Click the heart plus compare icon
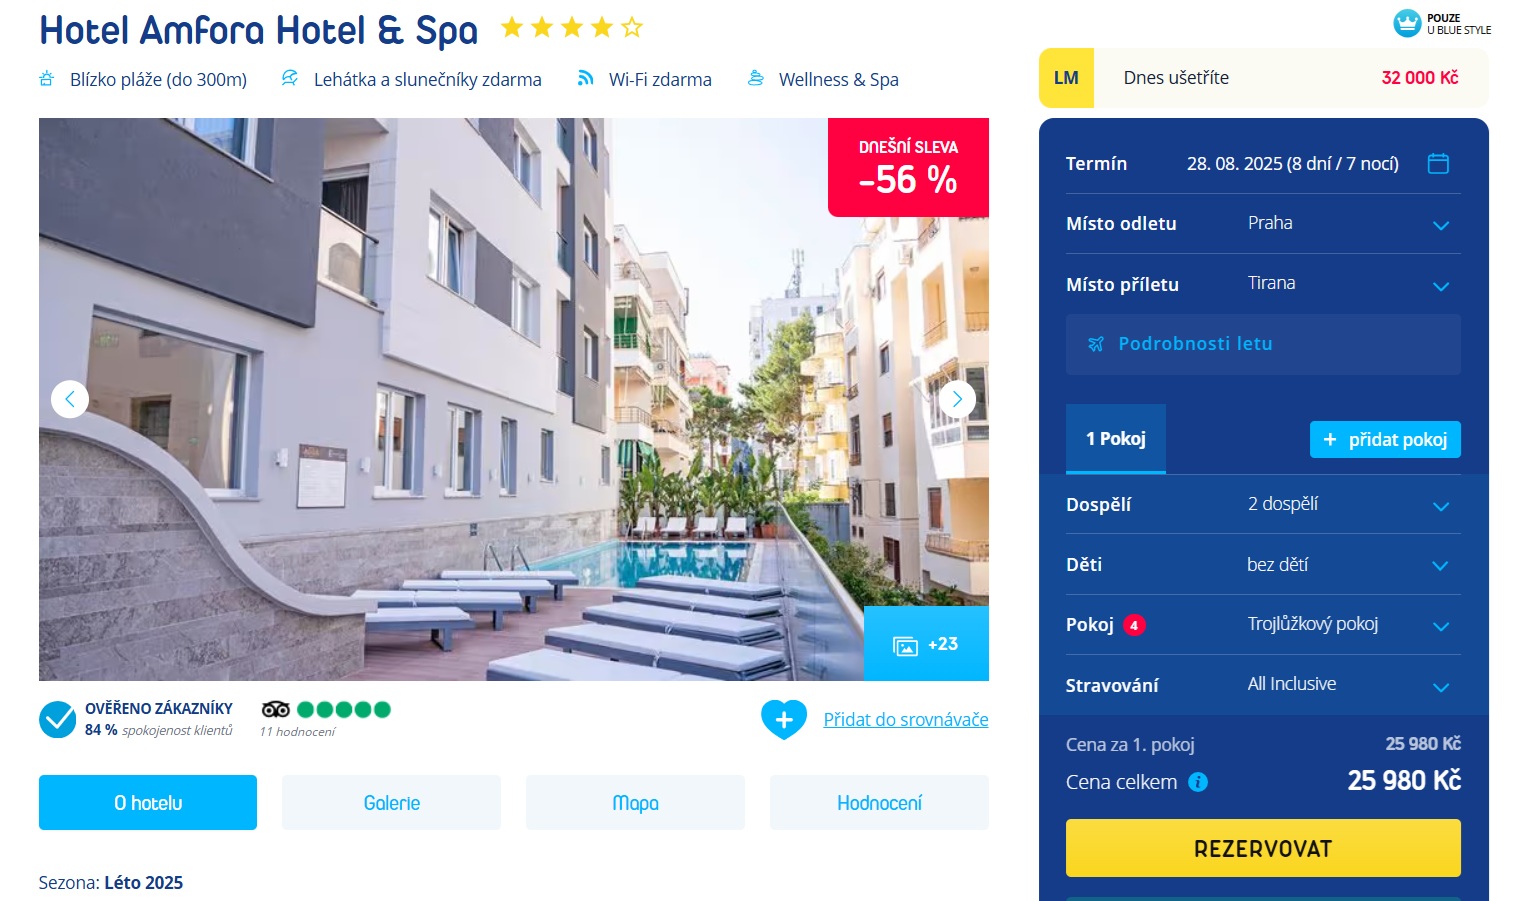This screenshot has height=901, width=1523. (784, 719)
